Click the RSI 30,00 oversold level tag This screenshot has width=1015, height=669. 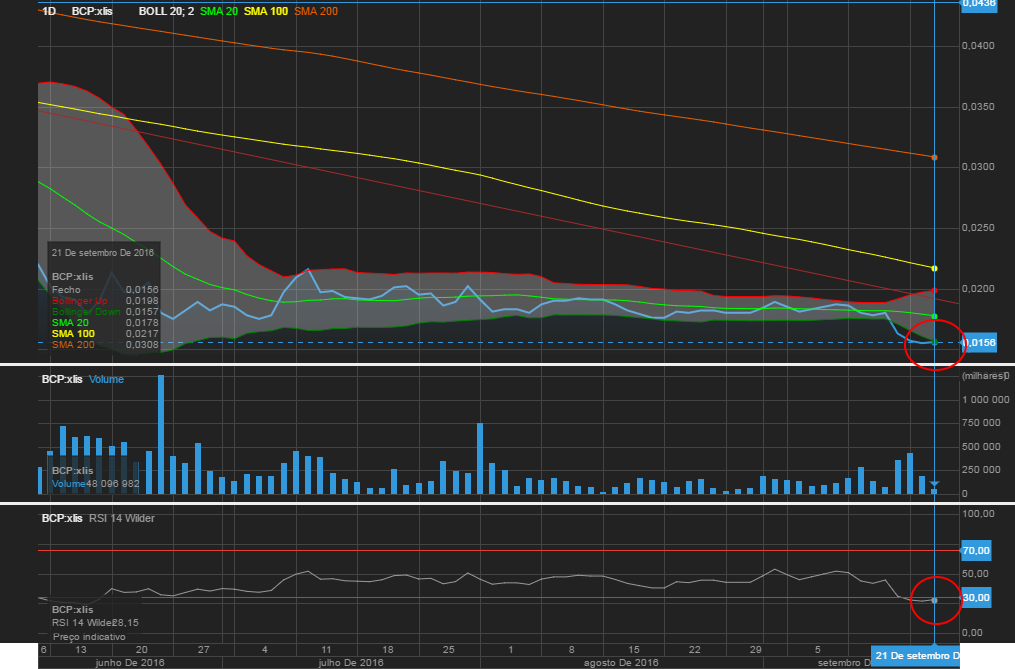(x=975, y=598)
